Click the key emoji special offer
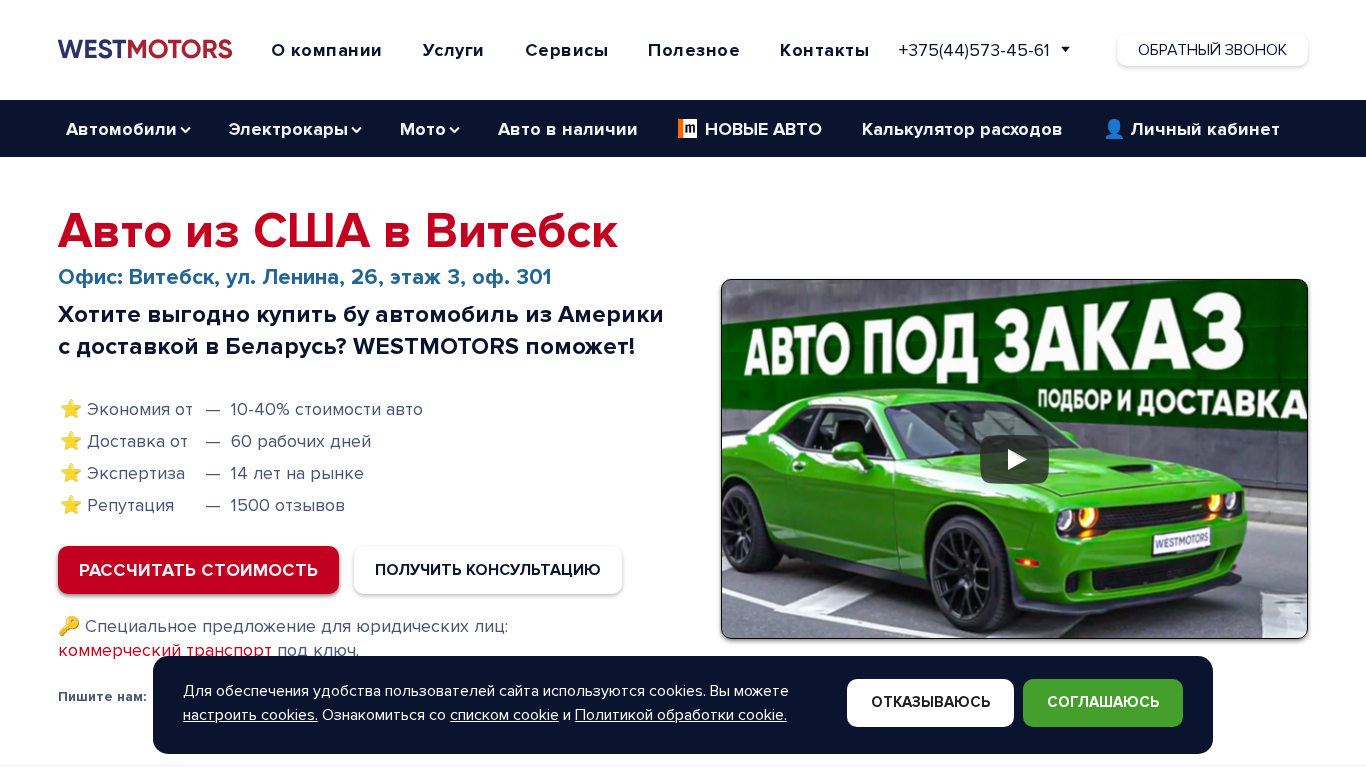Image resolution: width=1366 pixels, height=768 pixels. coord(69,626)
